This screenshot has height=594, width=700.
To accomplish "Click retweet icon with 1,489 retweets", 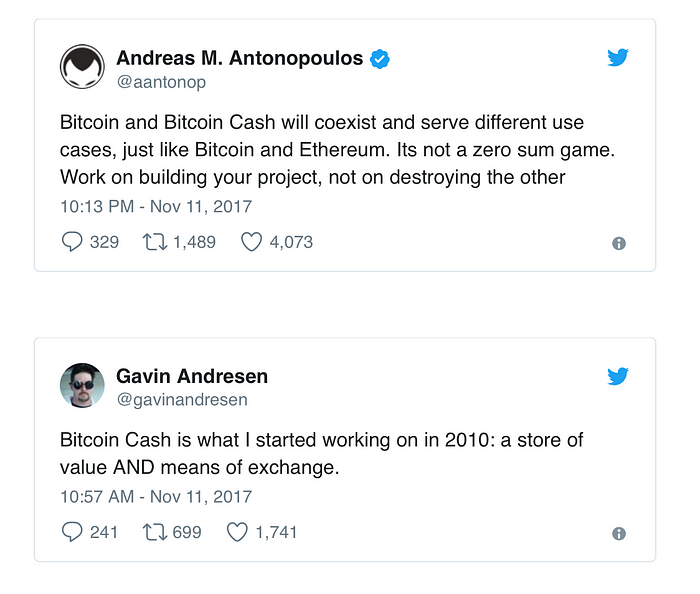I will (154, 242).
